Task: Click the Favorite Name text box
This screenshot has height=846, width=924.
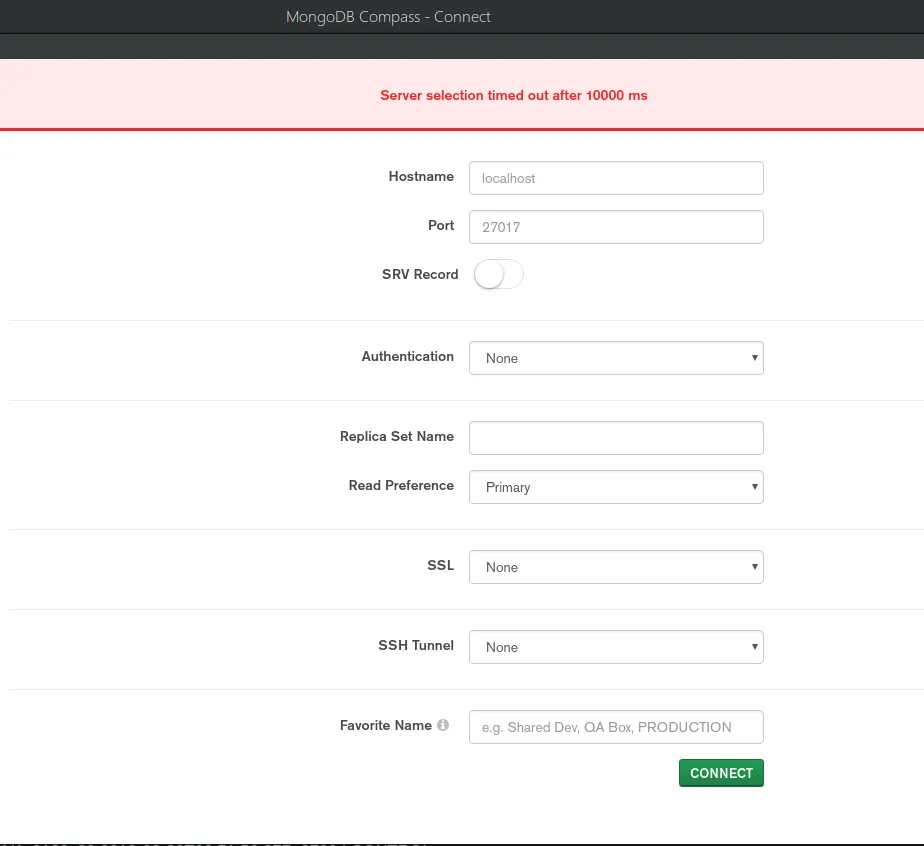Action: (616, 727)
